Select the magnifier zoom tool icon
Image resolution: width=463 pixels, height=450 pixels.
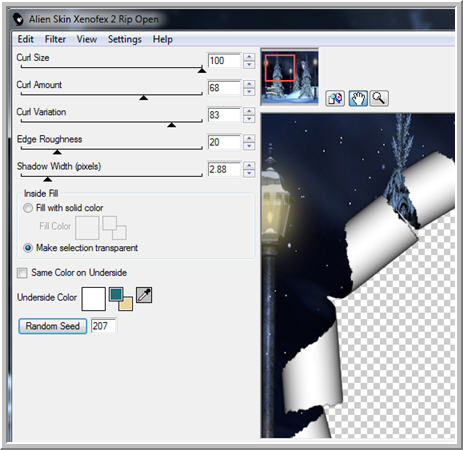379,98
